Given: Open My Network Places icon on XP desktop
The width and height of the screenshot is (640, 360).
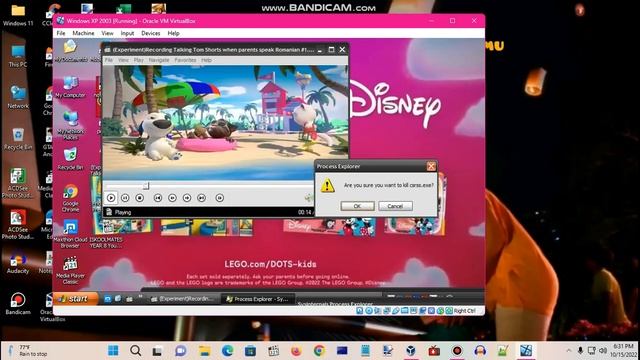Looking at the screenshot, I should 71,125.
